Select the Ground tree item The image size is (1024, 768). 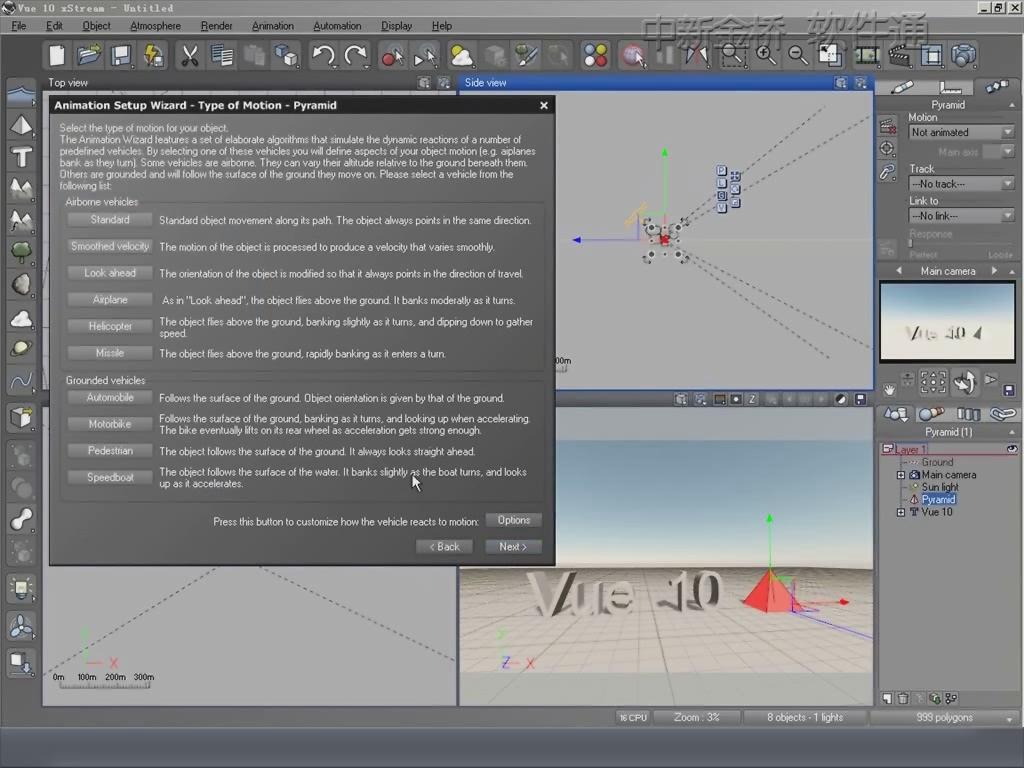click(x=937, y=462)
